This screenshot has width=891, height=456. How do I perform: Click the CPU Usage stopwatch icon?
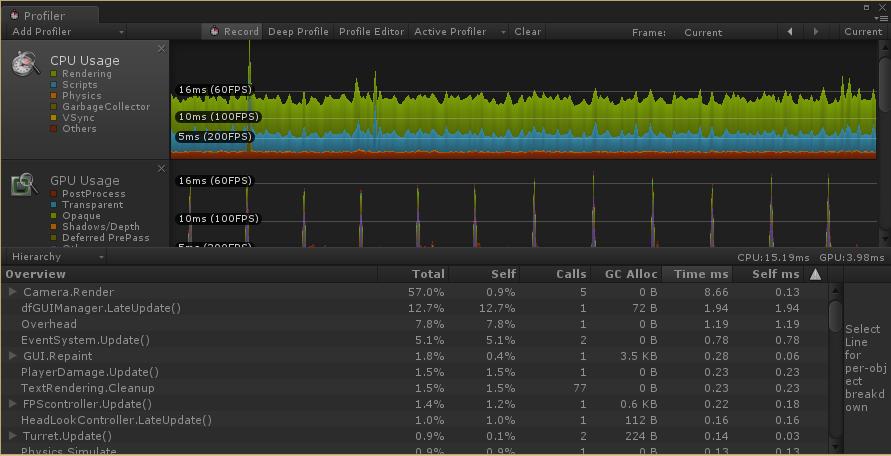26,63
